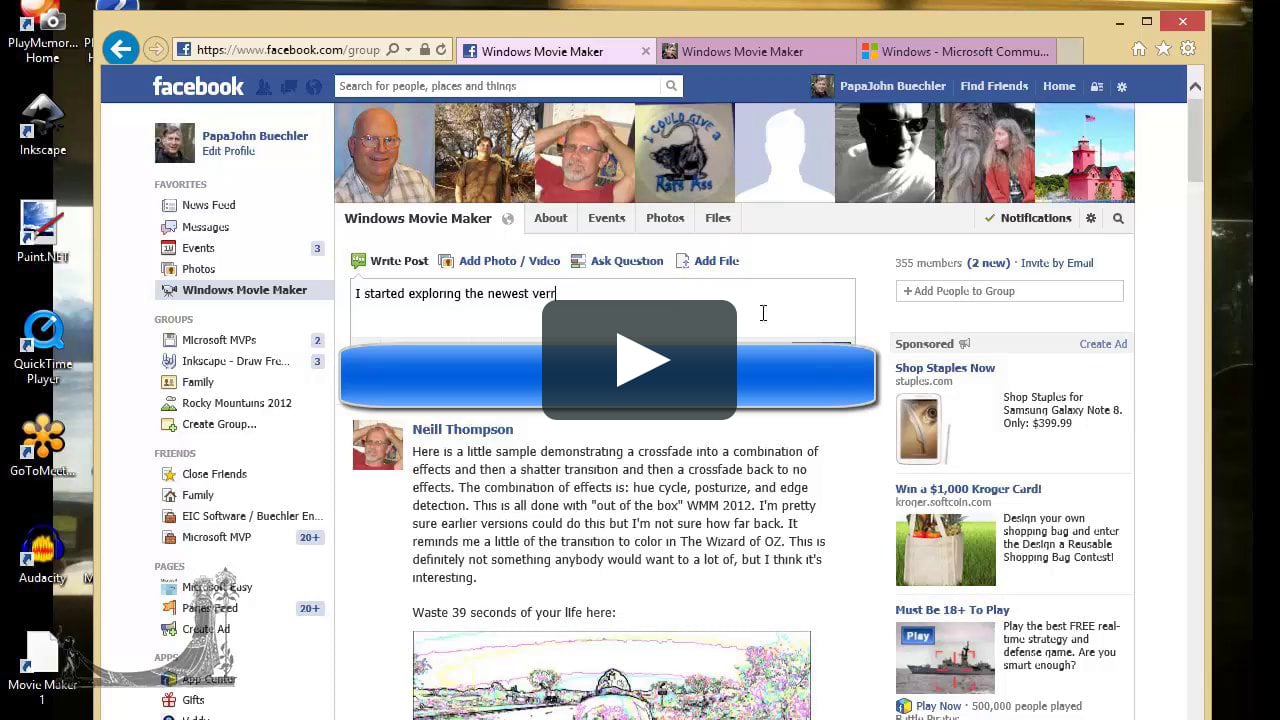
Task: Open the browser Tools gear icon
Action: [1188, 49]
